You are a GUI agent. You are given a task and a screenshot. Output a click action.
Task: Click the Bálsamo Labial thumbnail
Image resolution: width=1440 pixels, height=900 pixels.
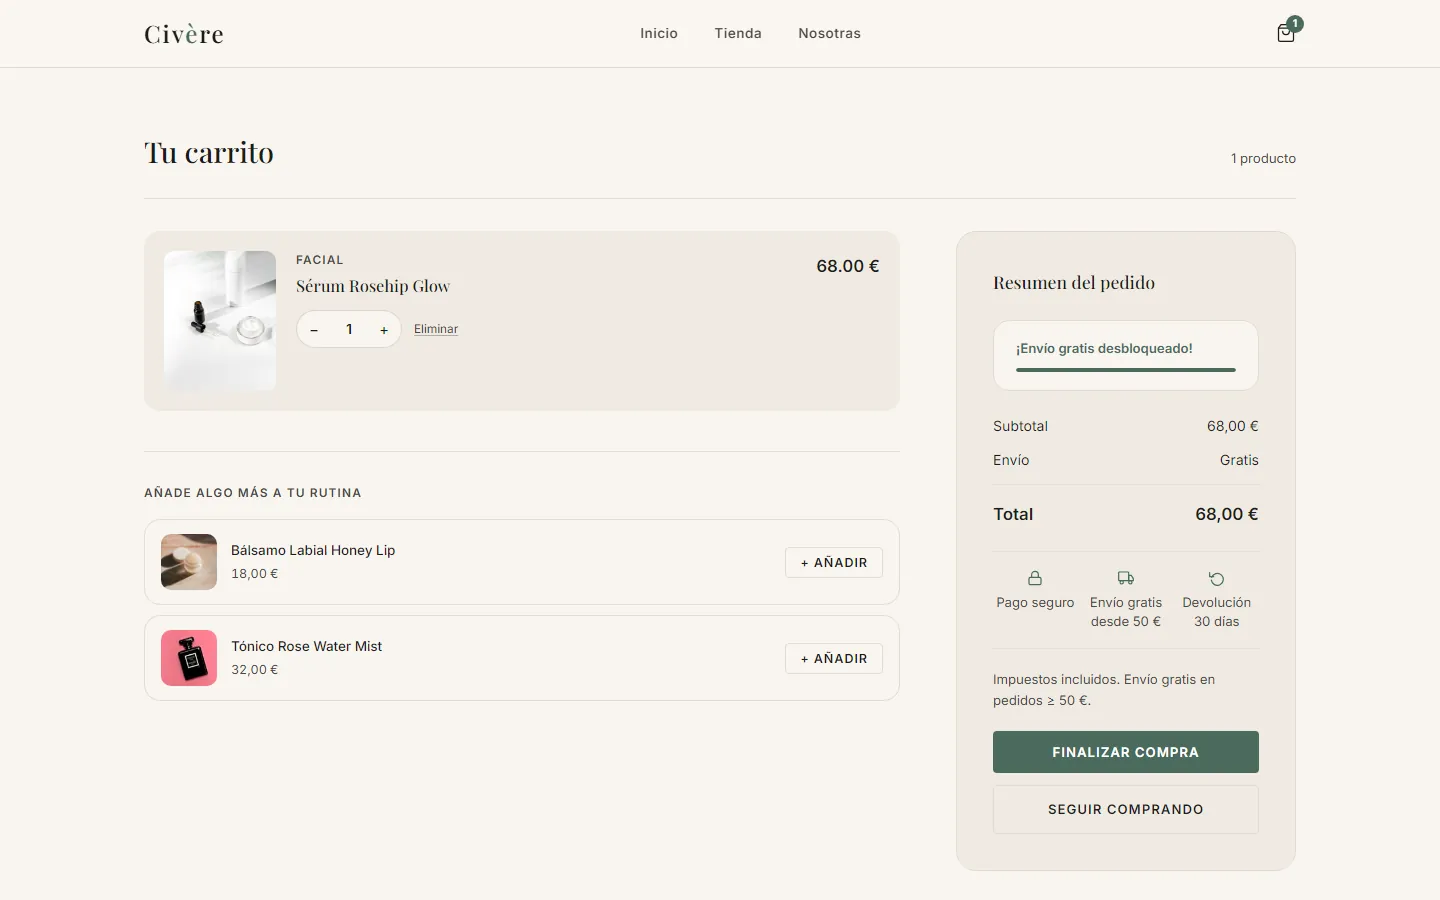pyautogui.click(x=189, y=562)
